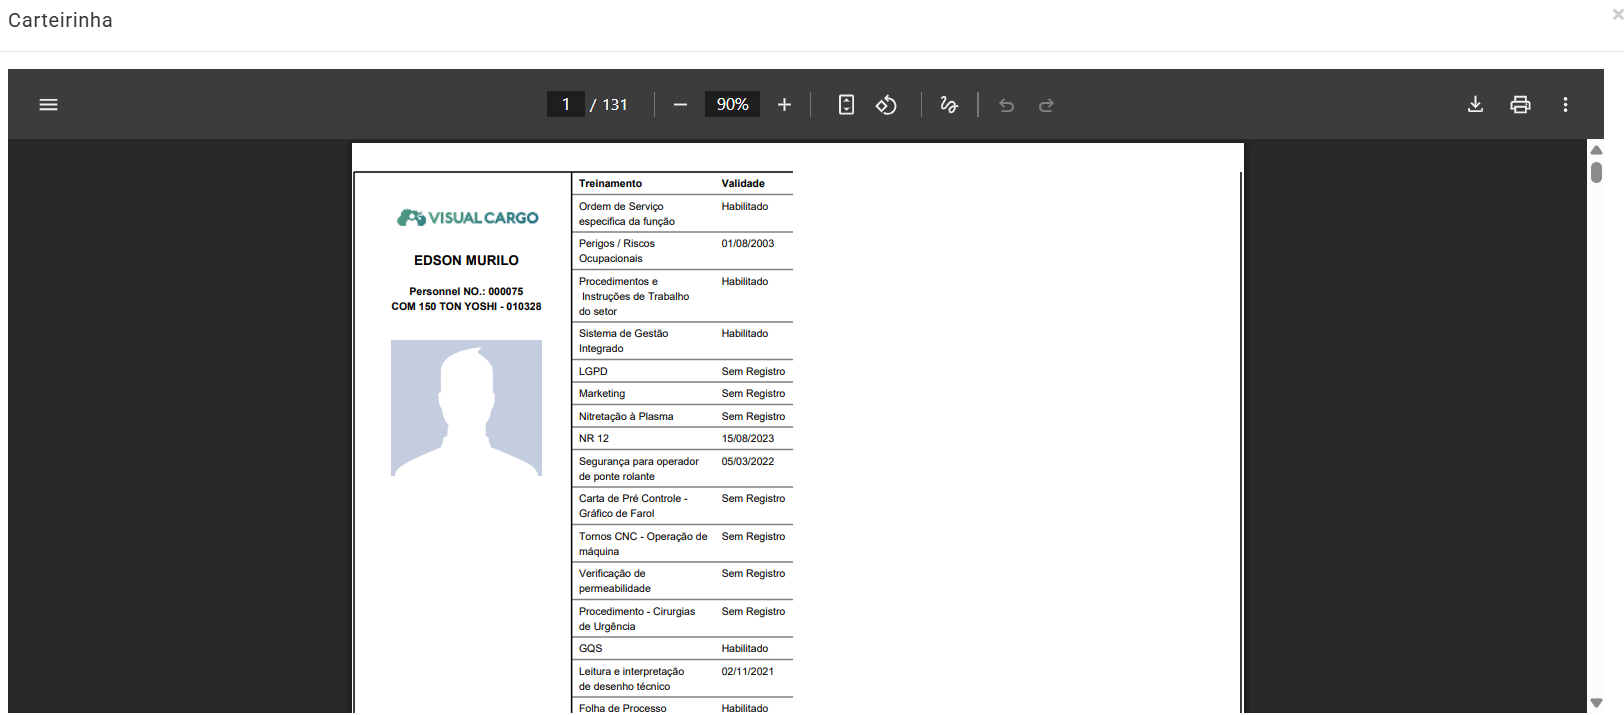Toggle fit to page view
Viewport: 1624px width, 715px height.
pos(846,105)
